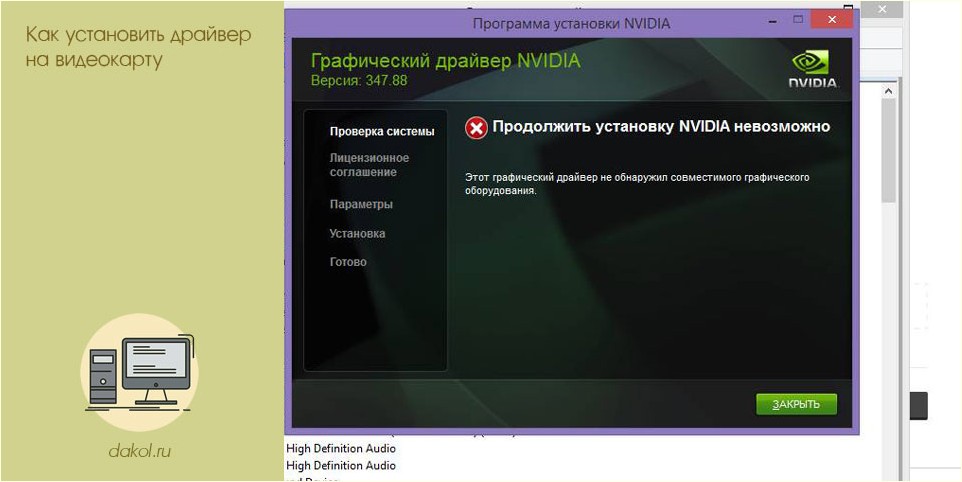Click the dakol.ru site label
Viewport: 962px width, 482px height.
[140, 451]
